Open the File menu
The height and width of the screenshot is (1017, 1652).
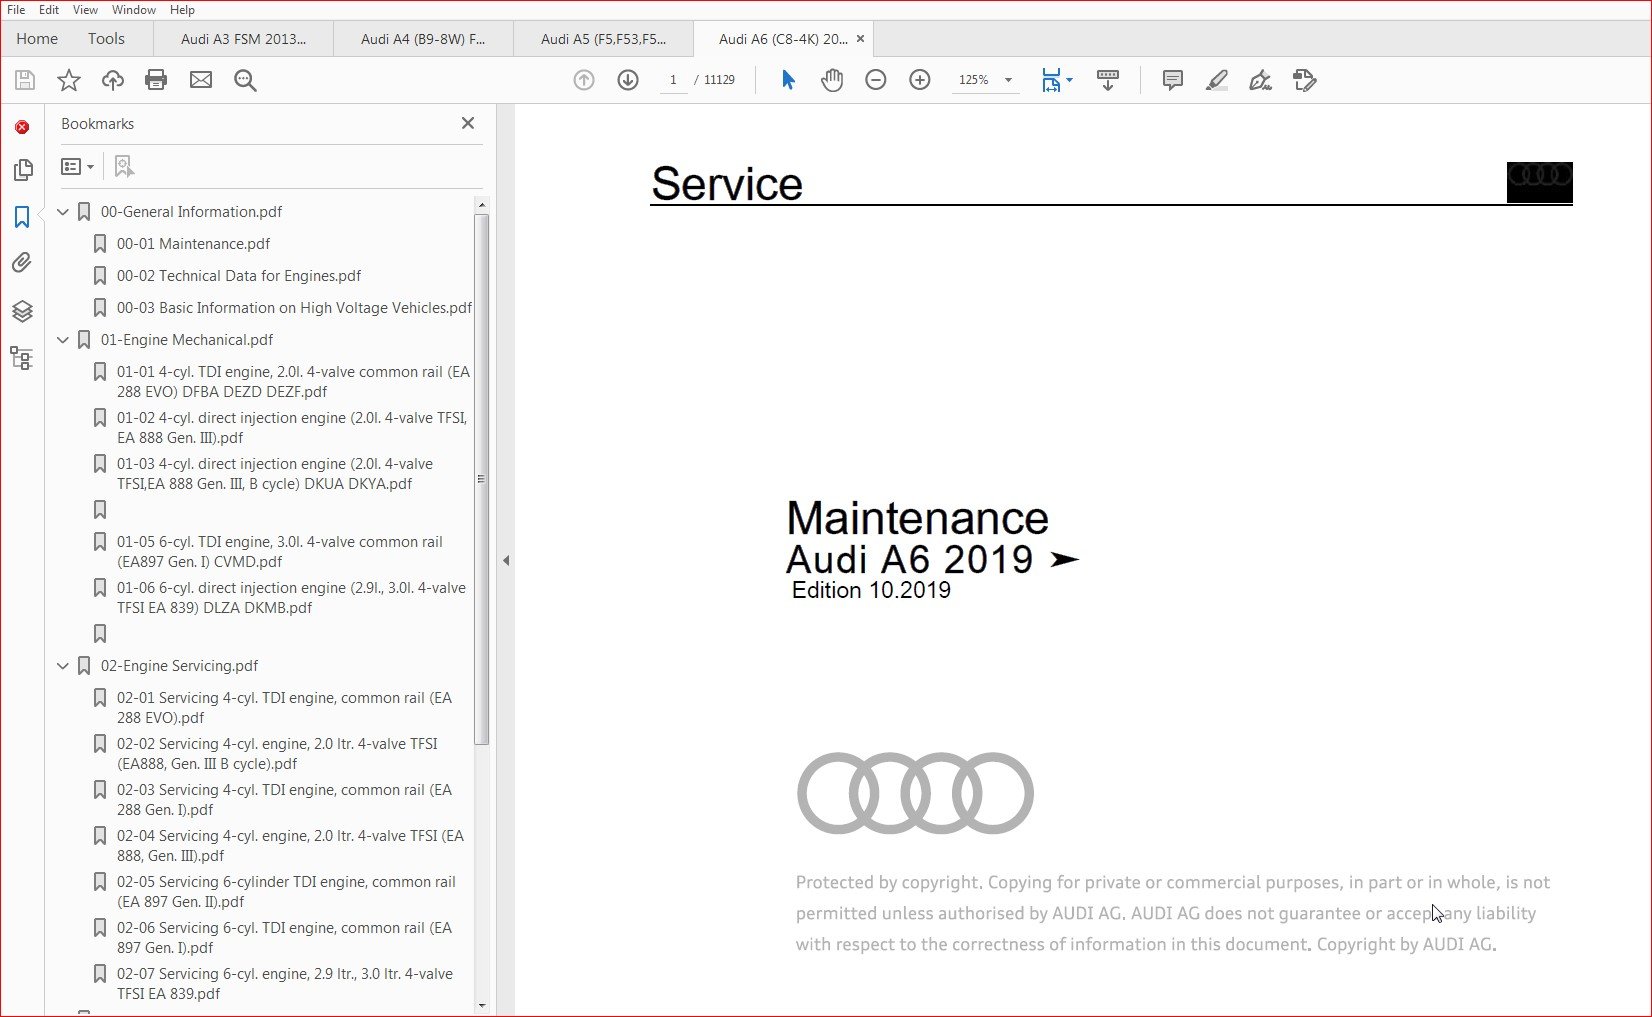[16, 10]
